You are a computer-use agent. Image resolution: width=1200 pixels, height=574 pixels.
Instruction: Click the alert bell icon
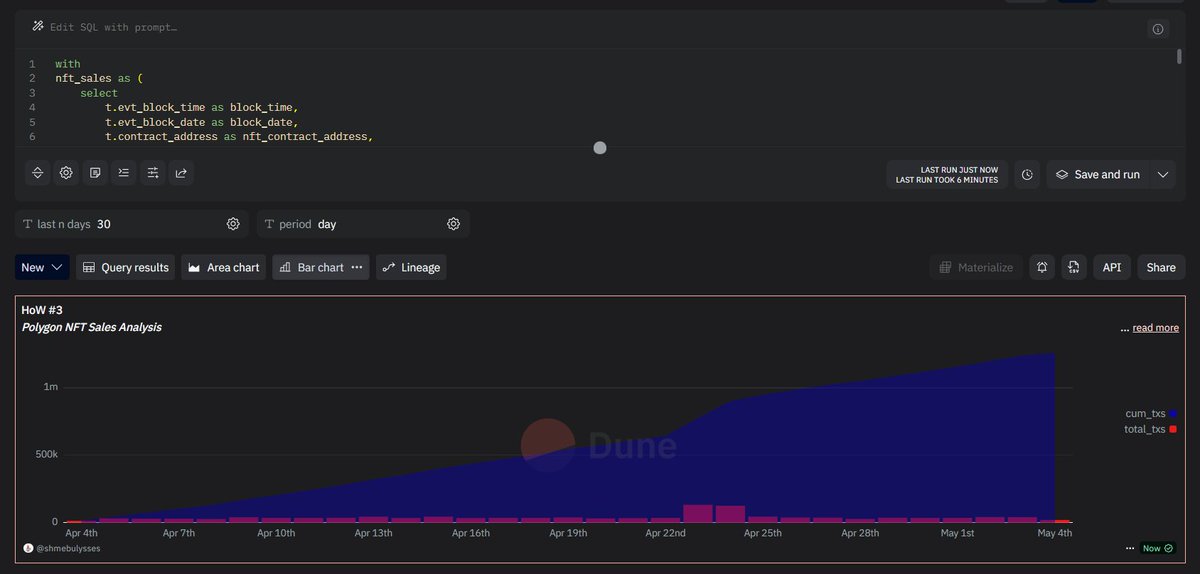click(1042, 267)
